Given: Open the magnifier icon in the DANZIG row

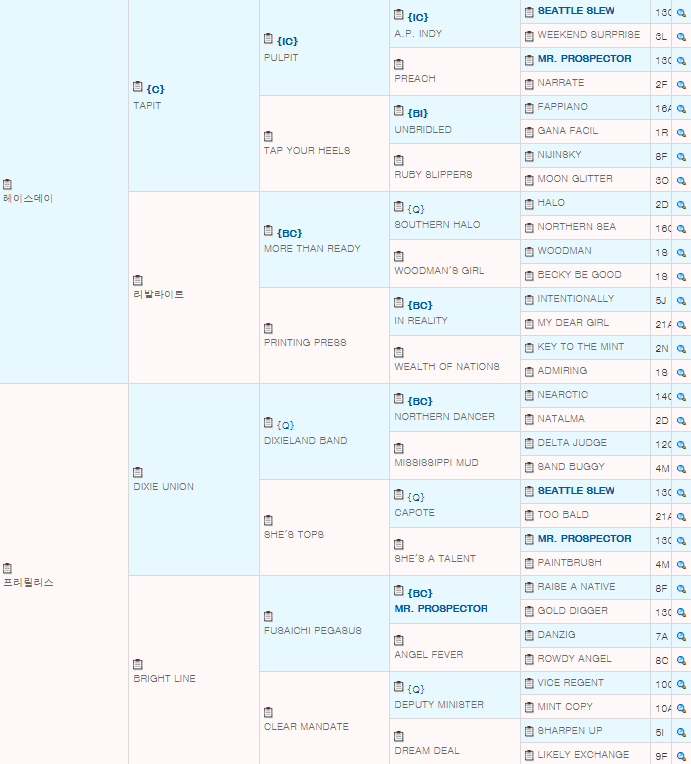Looking at the screenshot, I should tap(681, 637).
